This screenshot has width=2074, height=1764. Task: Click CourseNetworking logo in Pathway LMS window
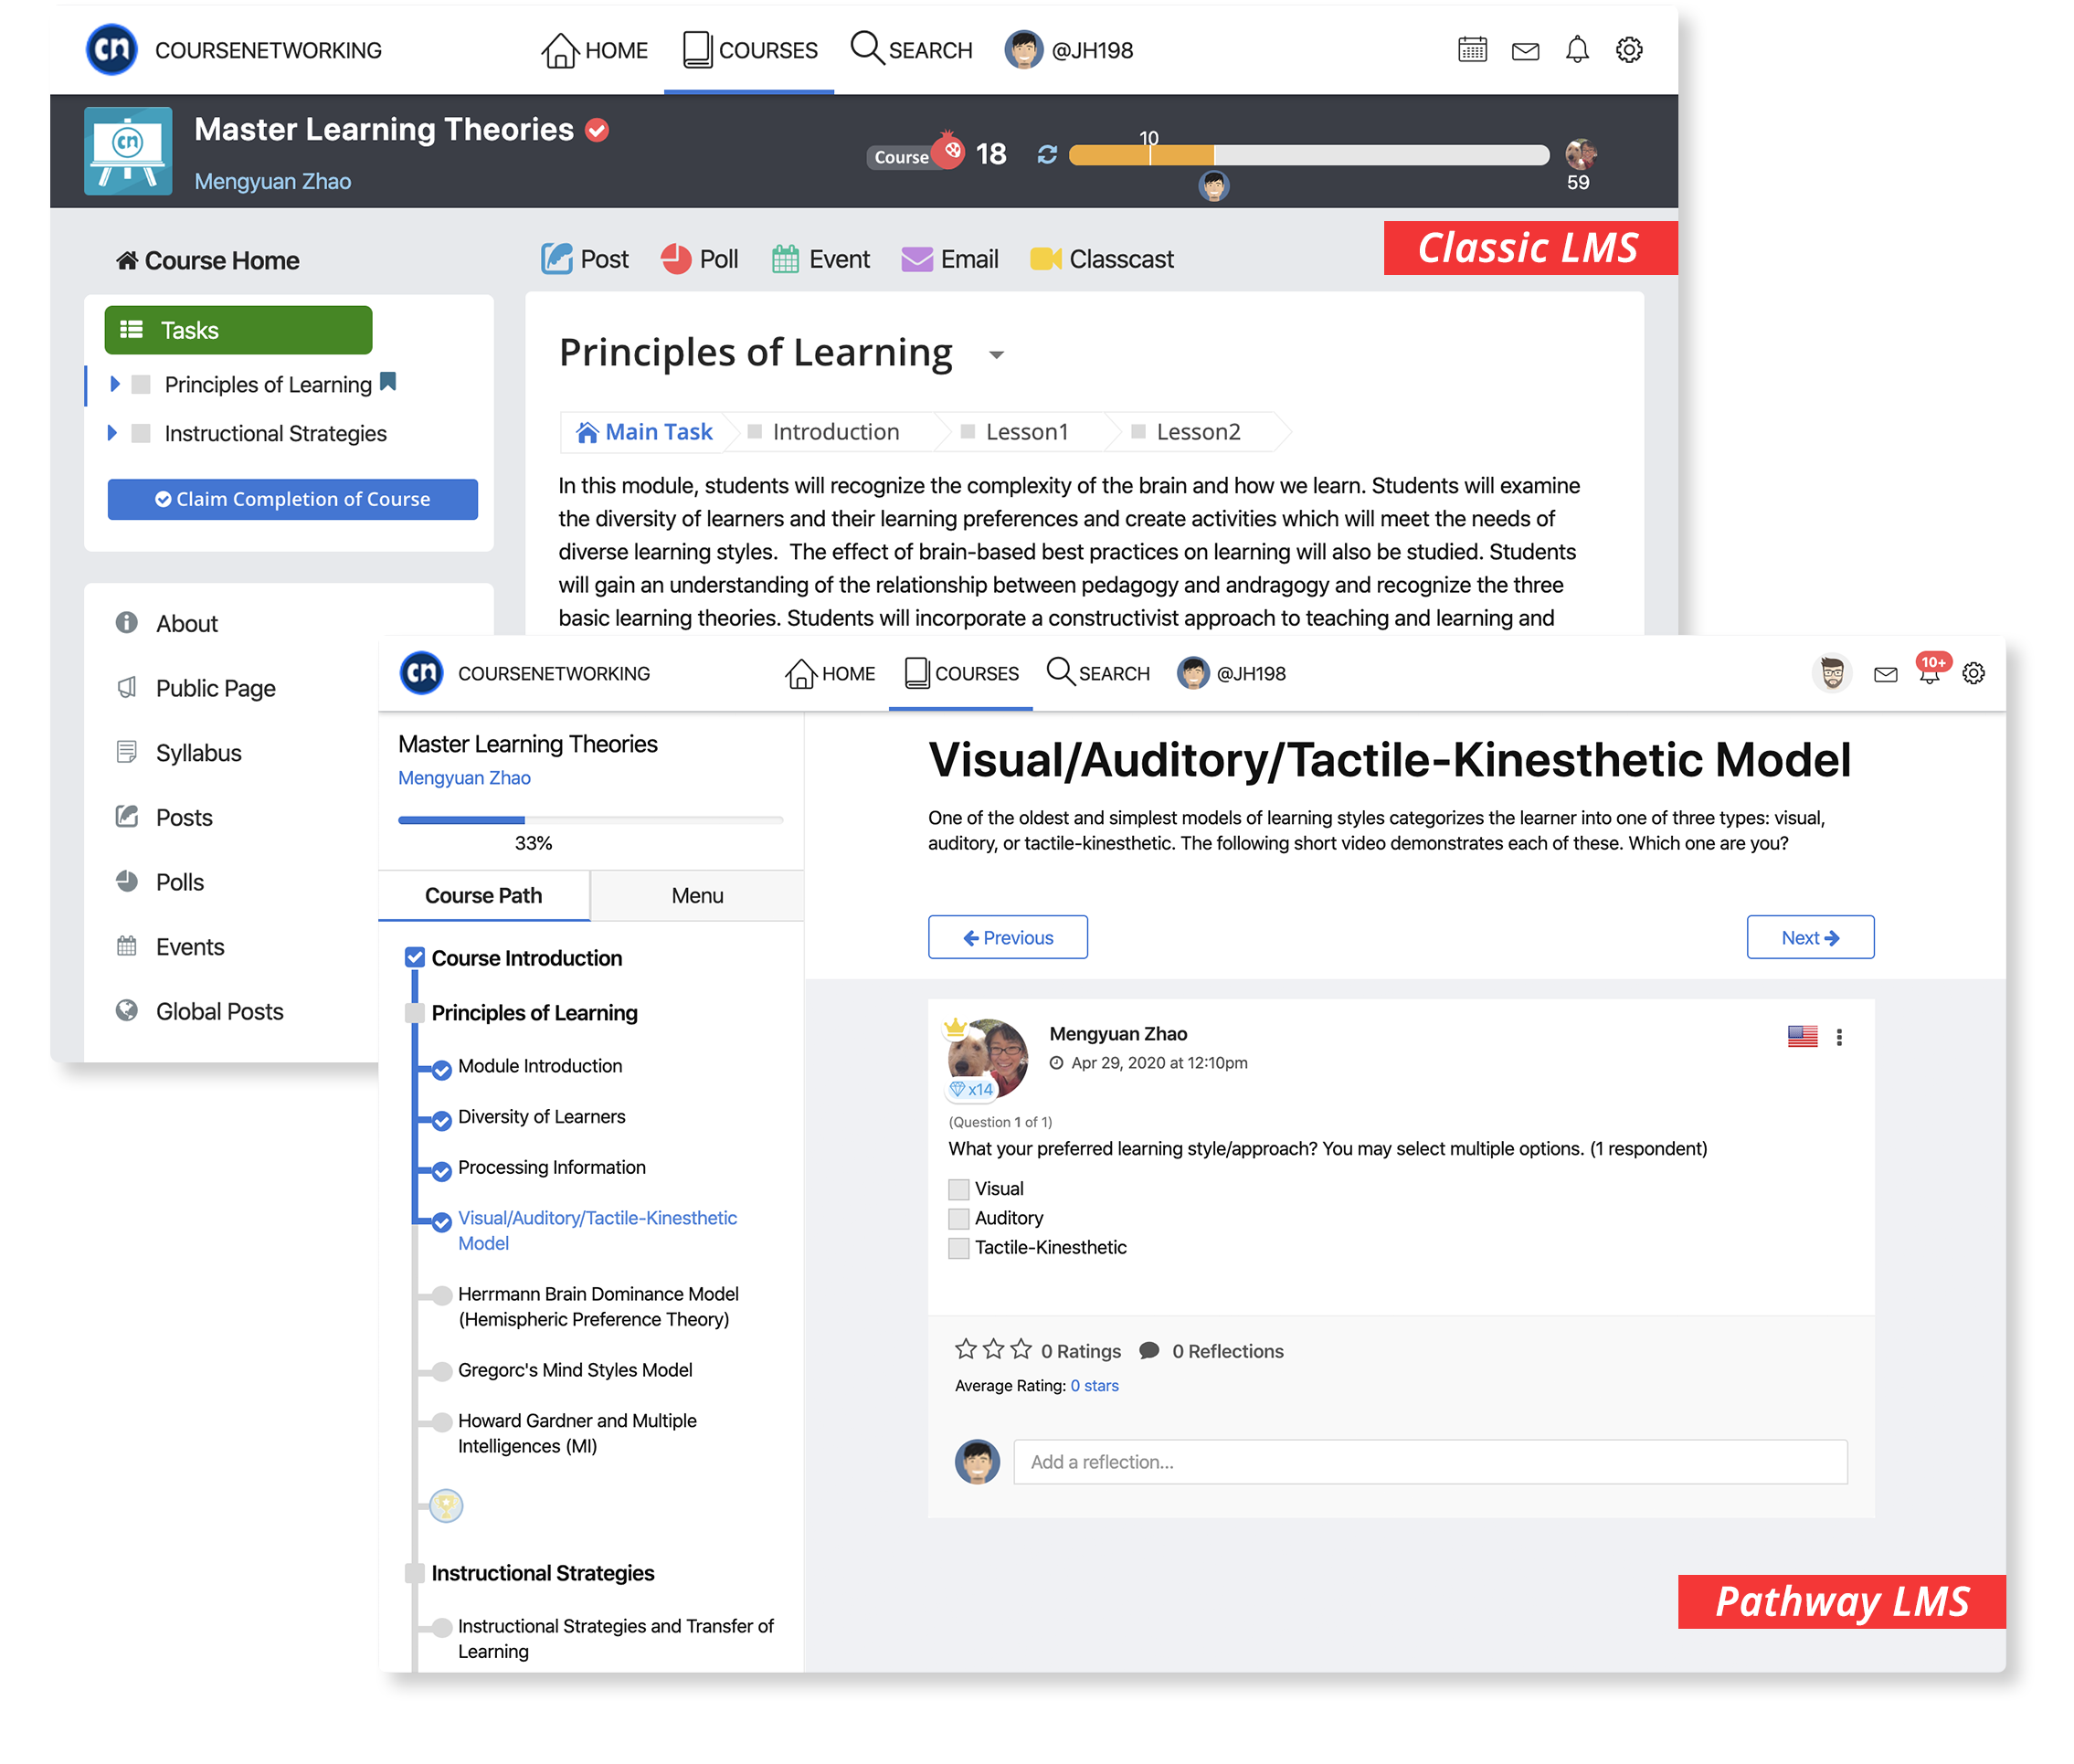[421, 673]
